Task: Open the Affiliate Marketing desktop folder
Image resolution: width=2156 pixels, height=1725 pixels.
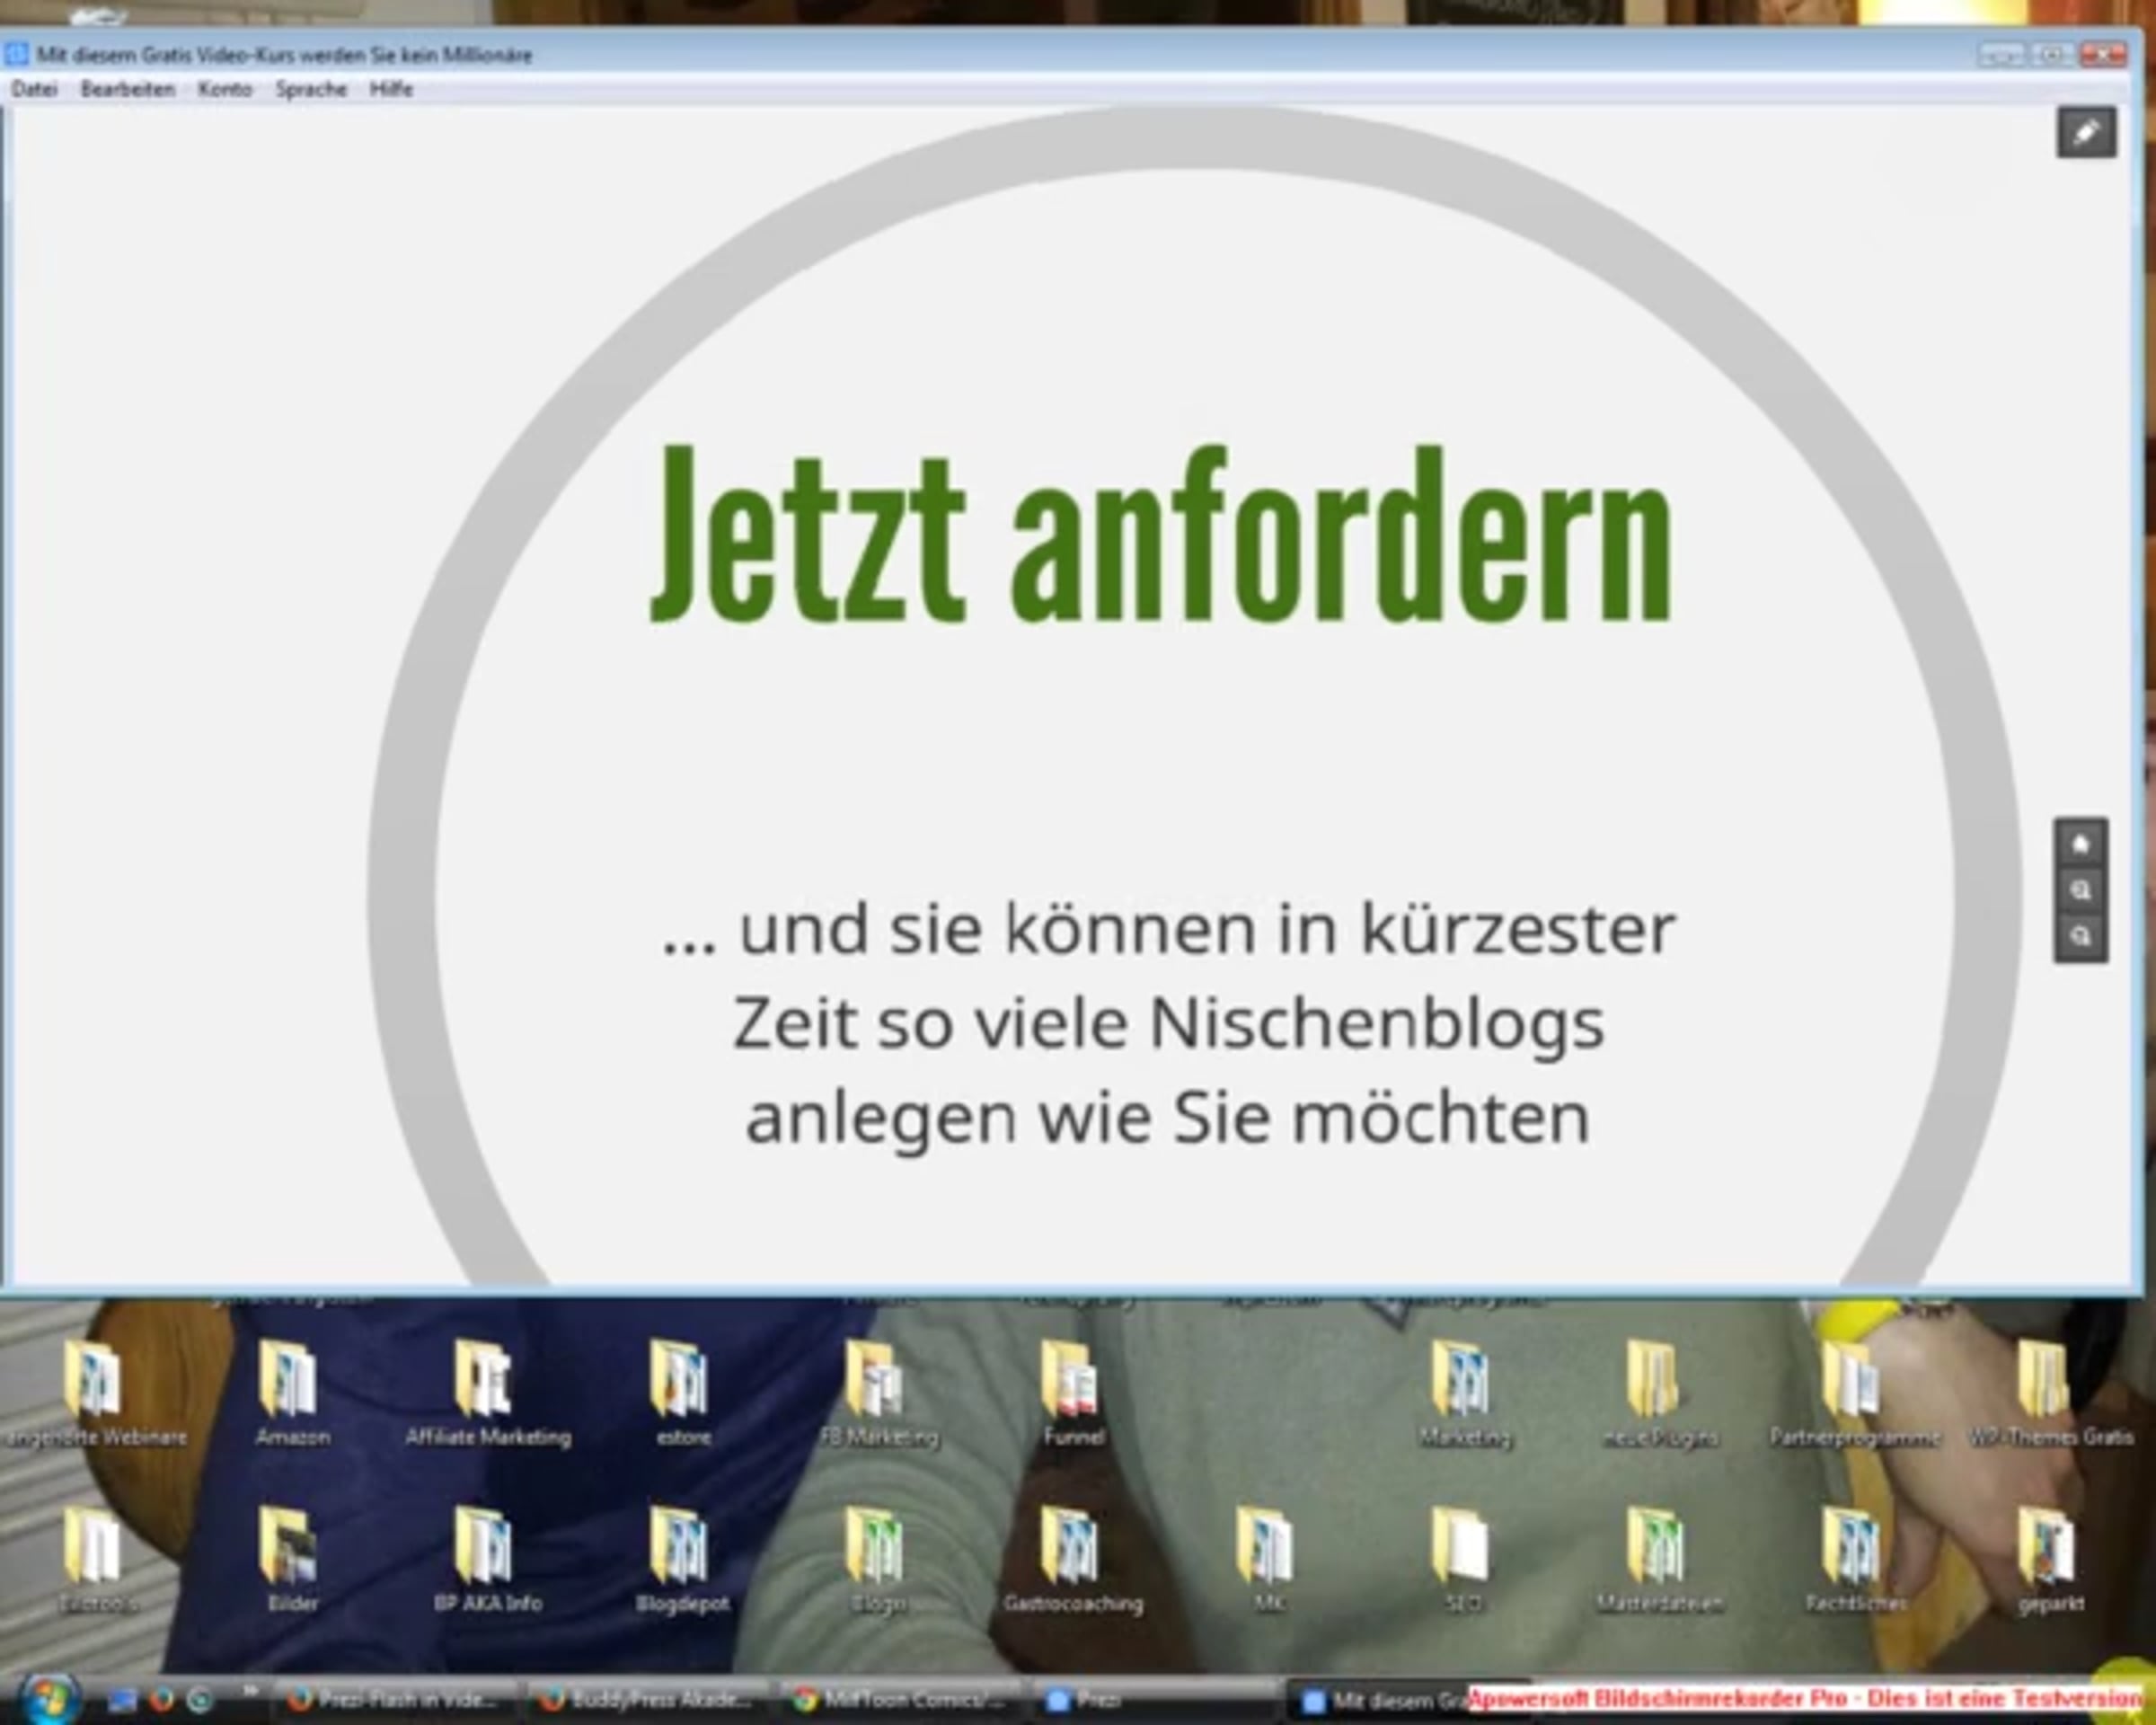Action: click(486, 1385)
